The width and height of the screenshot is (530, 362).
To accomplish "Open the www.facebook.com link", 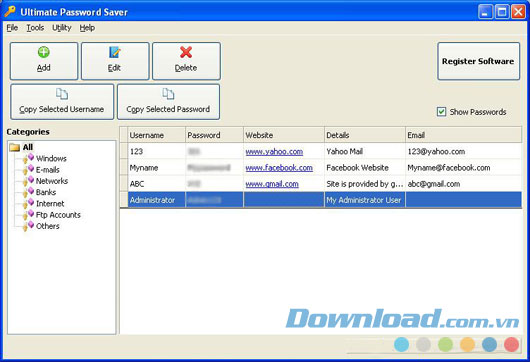I will [x=279, y=168].
